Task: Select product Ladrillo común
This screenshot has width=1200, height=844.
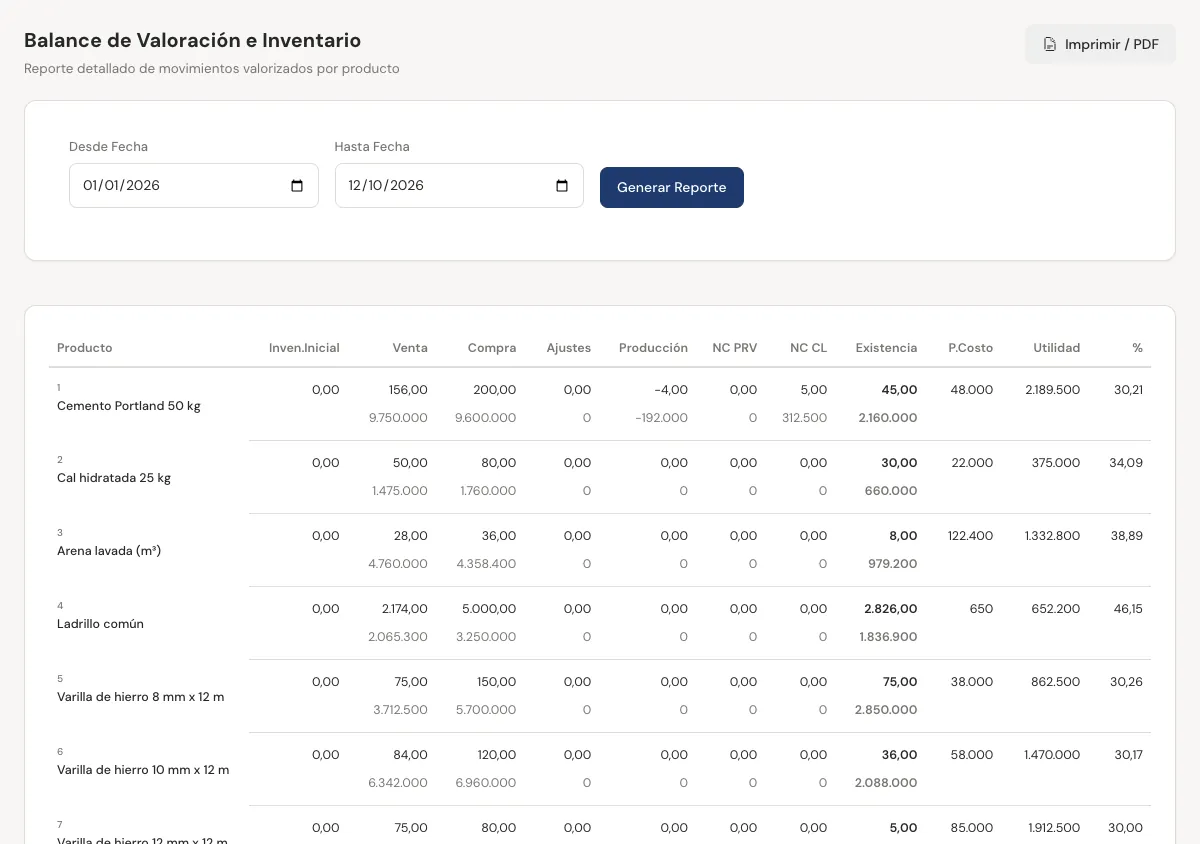Action: pyautogui.click(x=100, y=624)
